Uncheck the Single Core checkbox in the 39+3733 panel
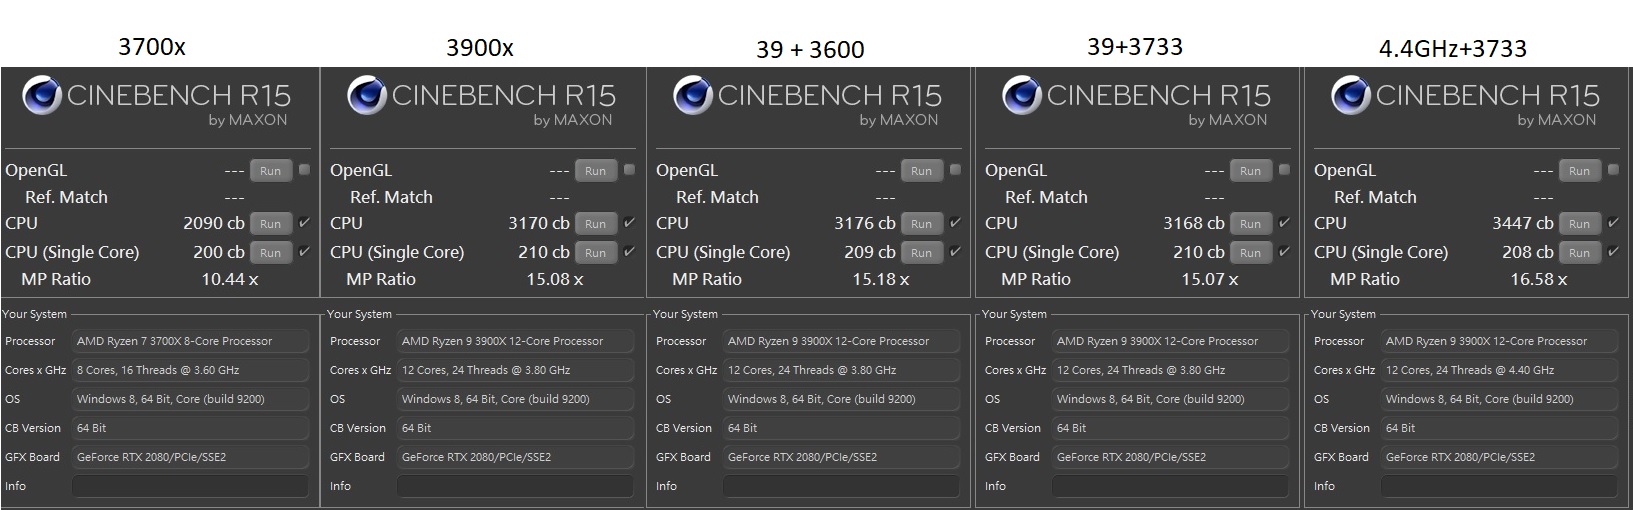The width and height of the screenshot is (1633, 510). [x=1284, y=252]
